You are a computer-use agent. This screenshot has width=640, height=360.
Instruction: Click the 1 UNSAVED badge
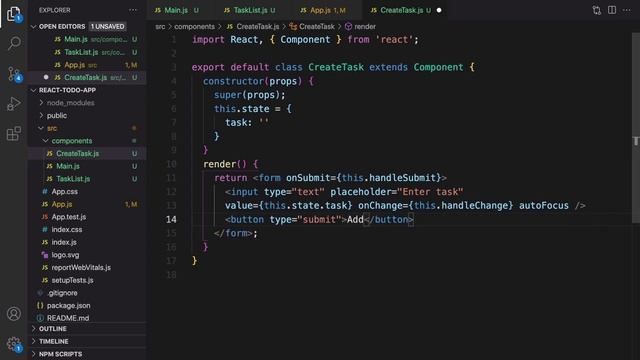[x=107, y=27]
